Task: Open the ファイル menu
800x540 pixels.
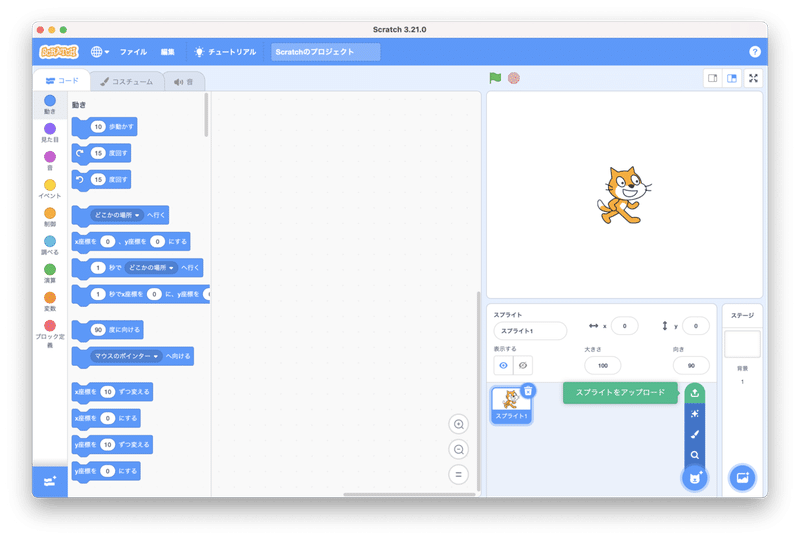Action: pos(133,52)
